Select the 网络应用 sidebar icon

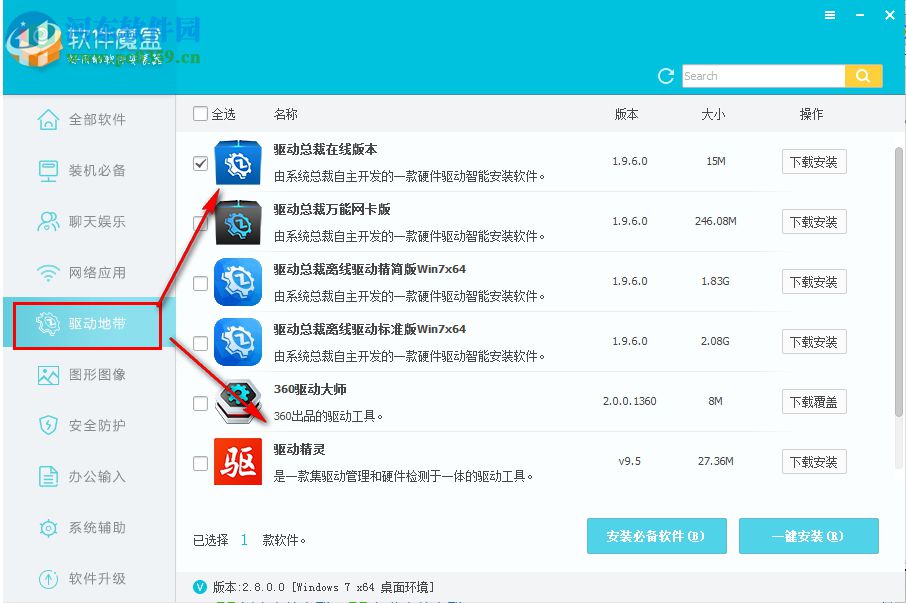click(47, 272)
